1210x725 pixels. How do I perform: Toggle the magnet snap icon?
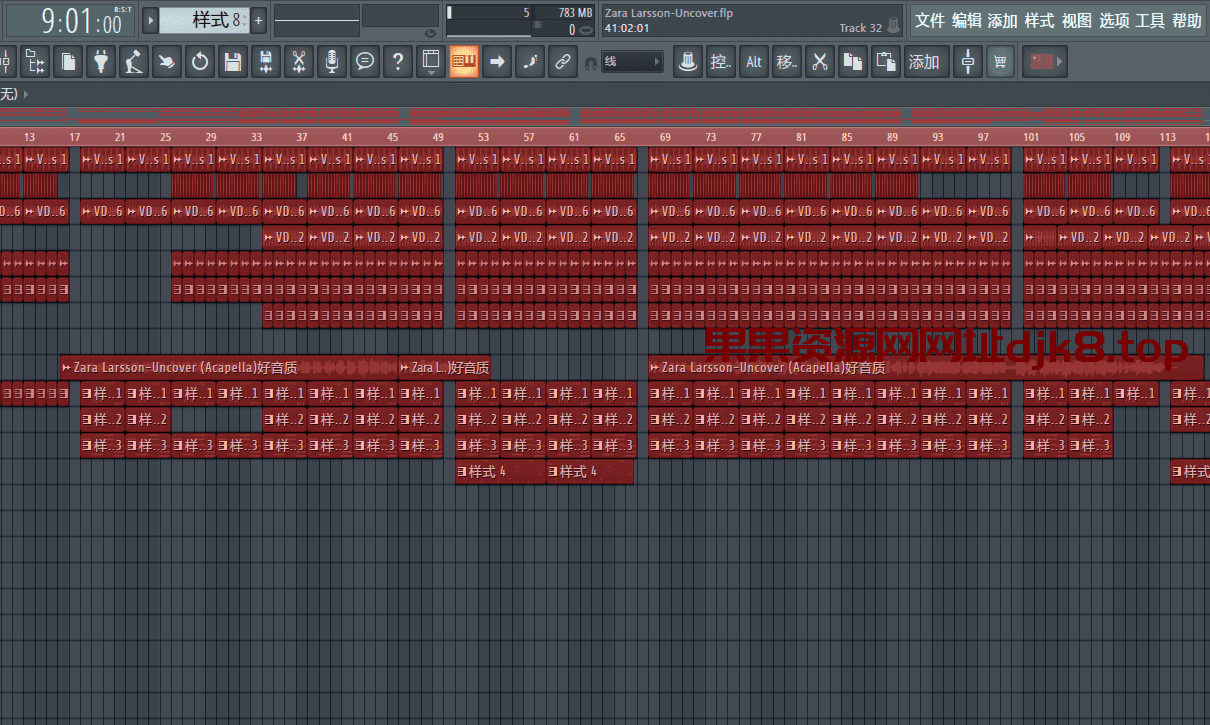point(590,63)
